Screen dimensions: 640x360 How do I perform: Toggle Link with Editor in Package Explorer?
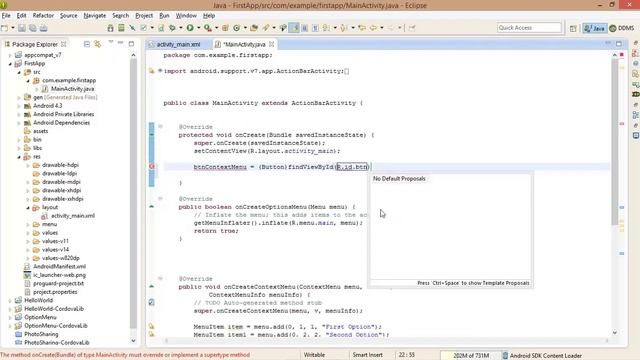click(98, 44)
